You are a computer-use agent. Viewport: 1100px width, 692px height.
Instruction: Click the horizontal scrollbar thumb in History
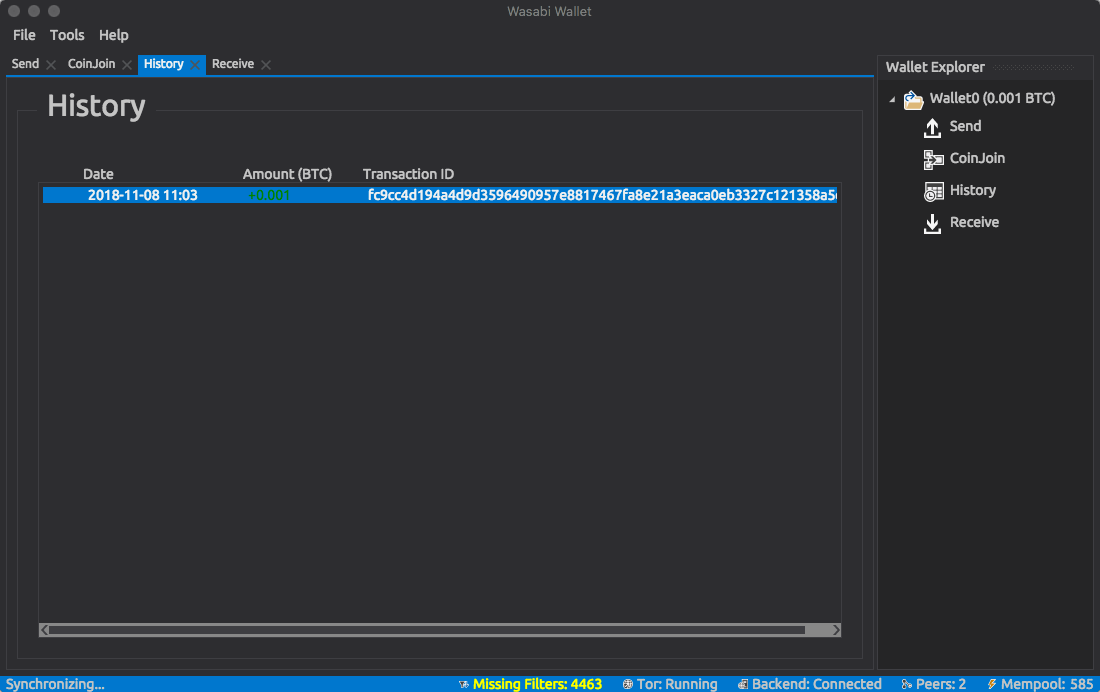[x=427, y=630]
